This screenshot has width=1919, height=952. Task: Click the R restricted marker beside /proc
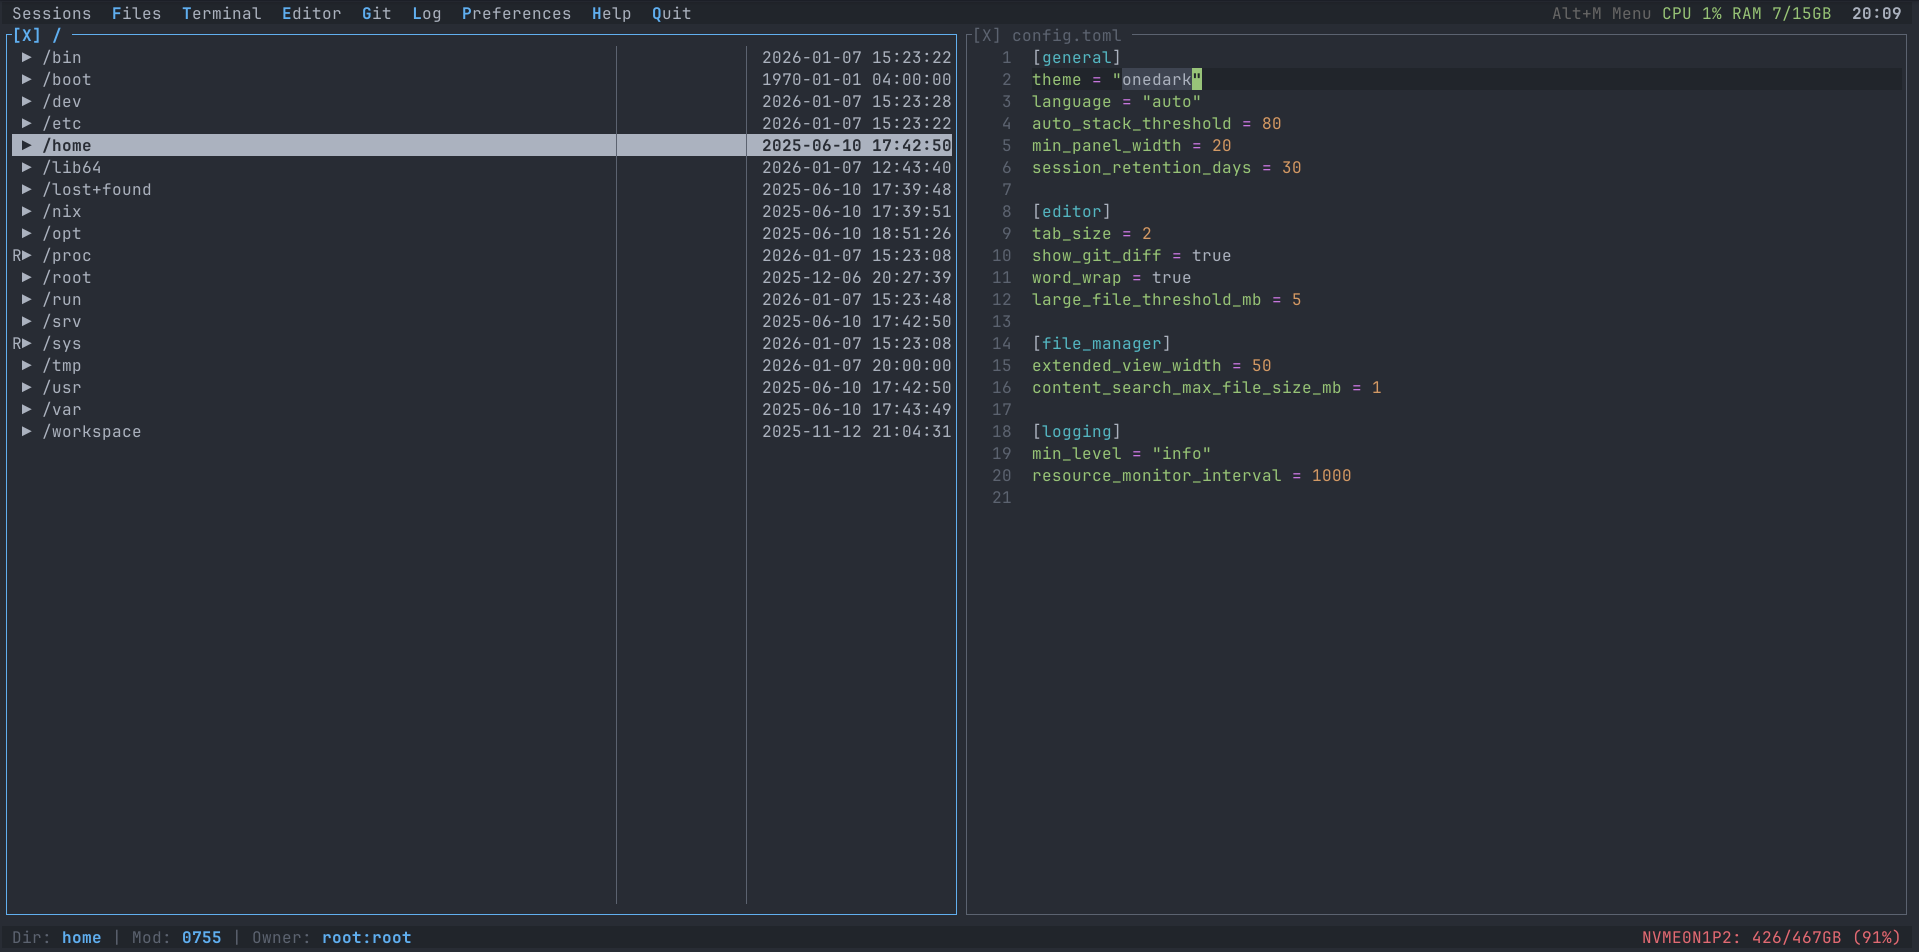tap(15, 255)
